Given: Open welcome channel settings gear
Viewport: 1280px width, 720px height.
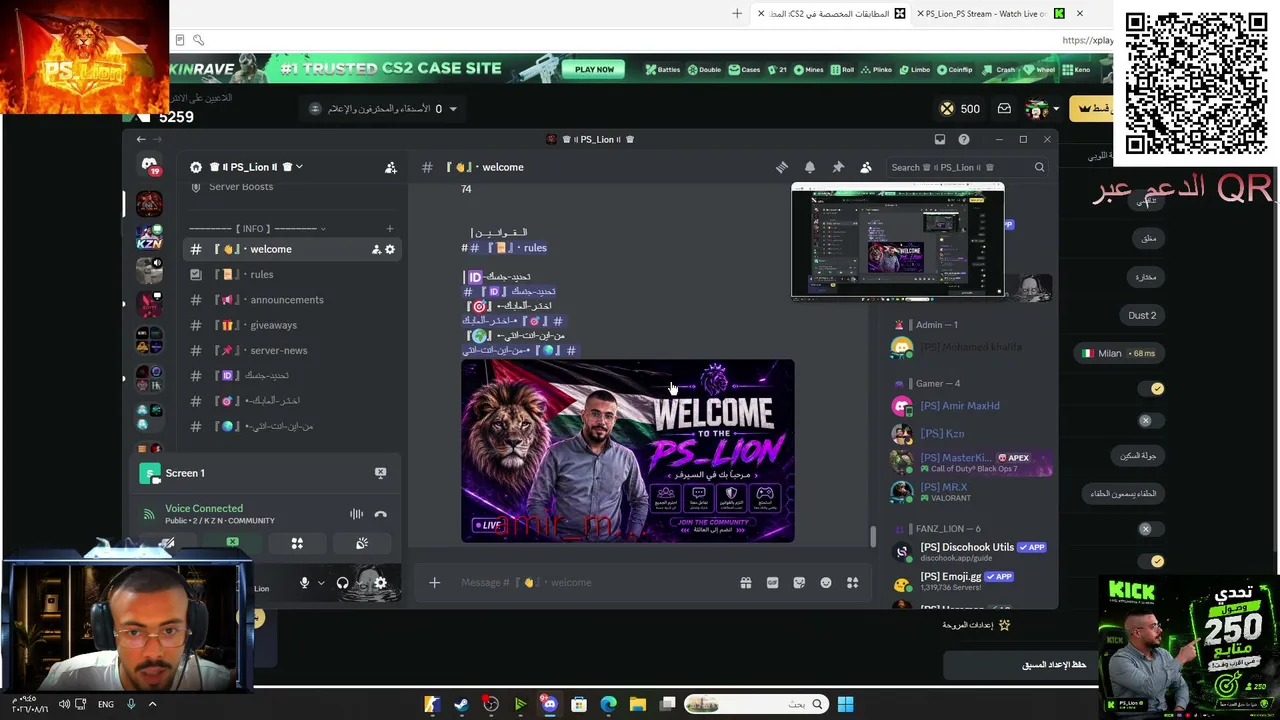Looking at the screenshot, I should coord(390,249).
